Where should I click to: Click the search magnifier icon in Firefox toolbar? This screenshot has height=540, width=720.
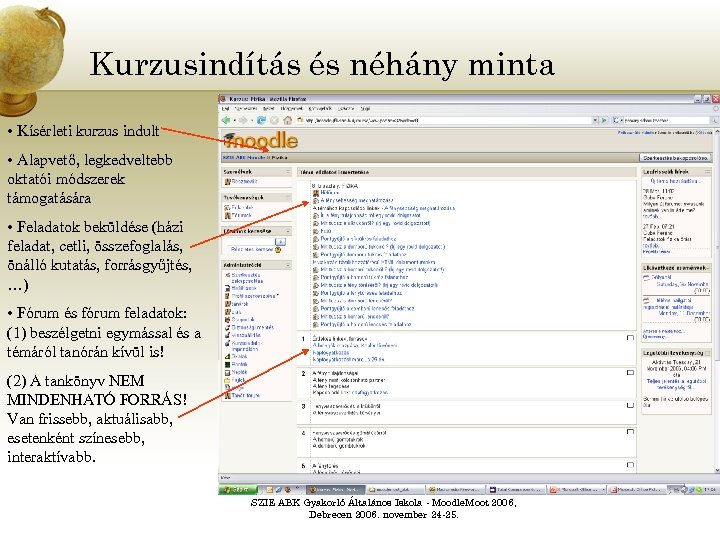(x=715, y=120)
